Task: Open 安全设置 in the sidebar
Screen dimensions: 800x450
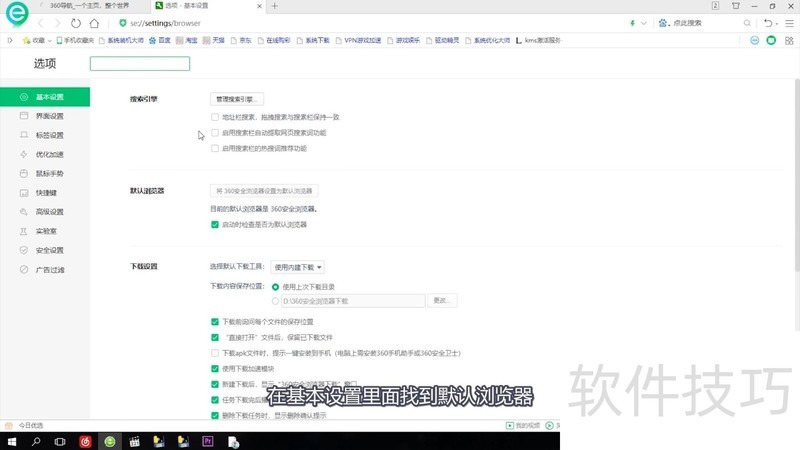Action: (x=45, y=251)
